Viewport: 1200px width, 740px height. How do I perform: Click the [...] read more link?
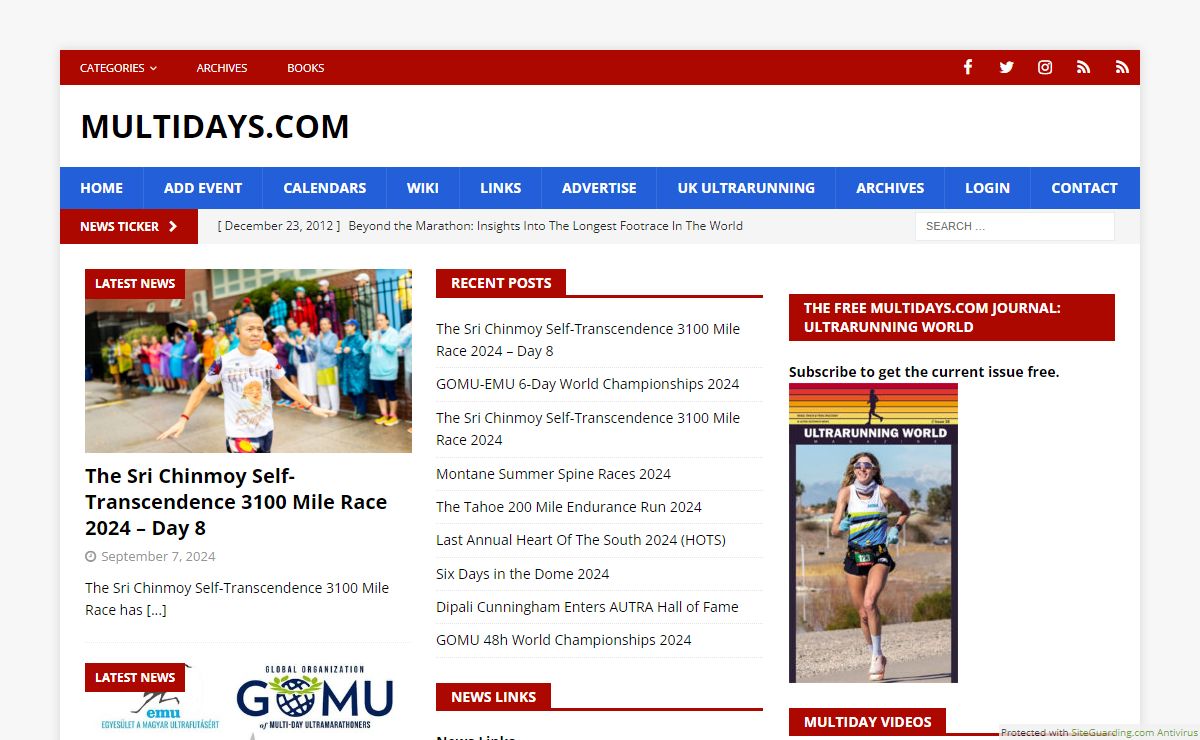coord(156,610)
